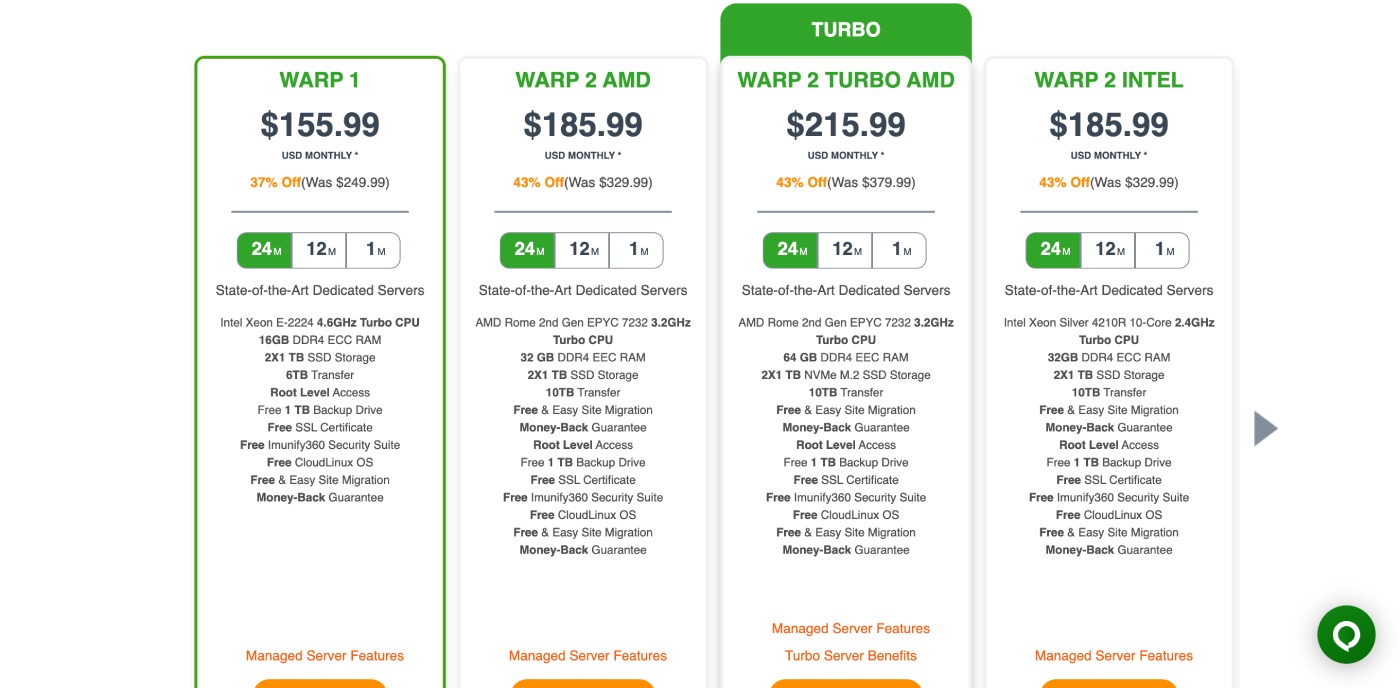
Task: Open the live chat widget
Action: tap(1346, 634)
